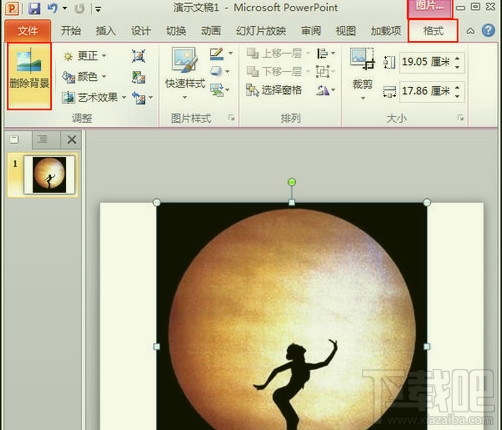Close the slides/outline pane

pos(72,140)
